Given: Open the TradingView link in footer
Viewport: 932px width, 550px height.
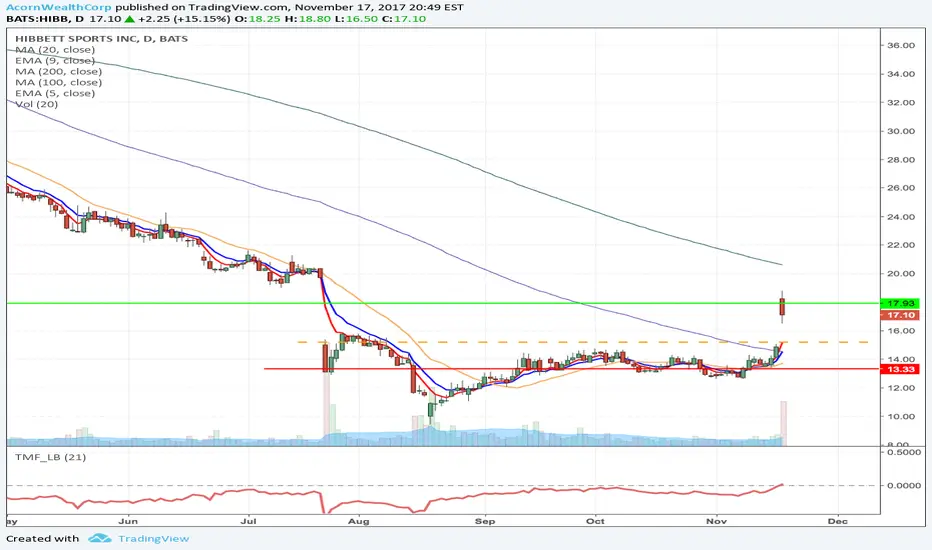Looking at the screenshot, I should click(x=153, y=538).
